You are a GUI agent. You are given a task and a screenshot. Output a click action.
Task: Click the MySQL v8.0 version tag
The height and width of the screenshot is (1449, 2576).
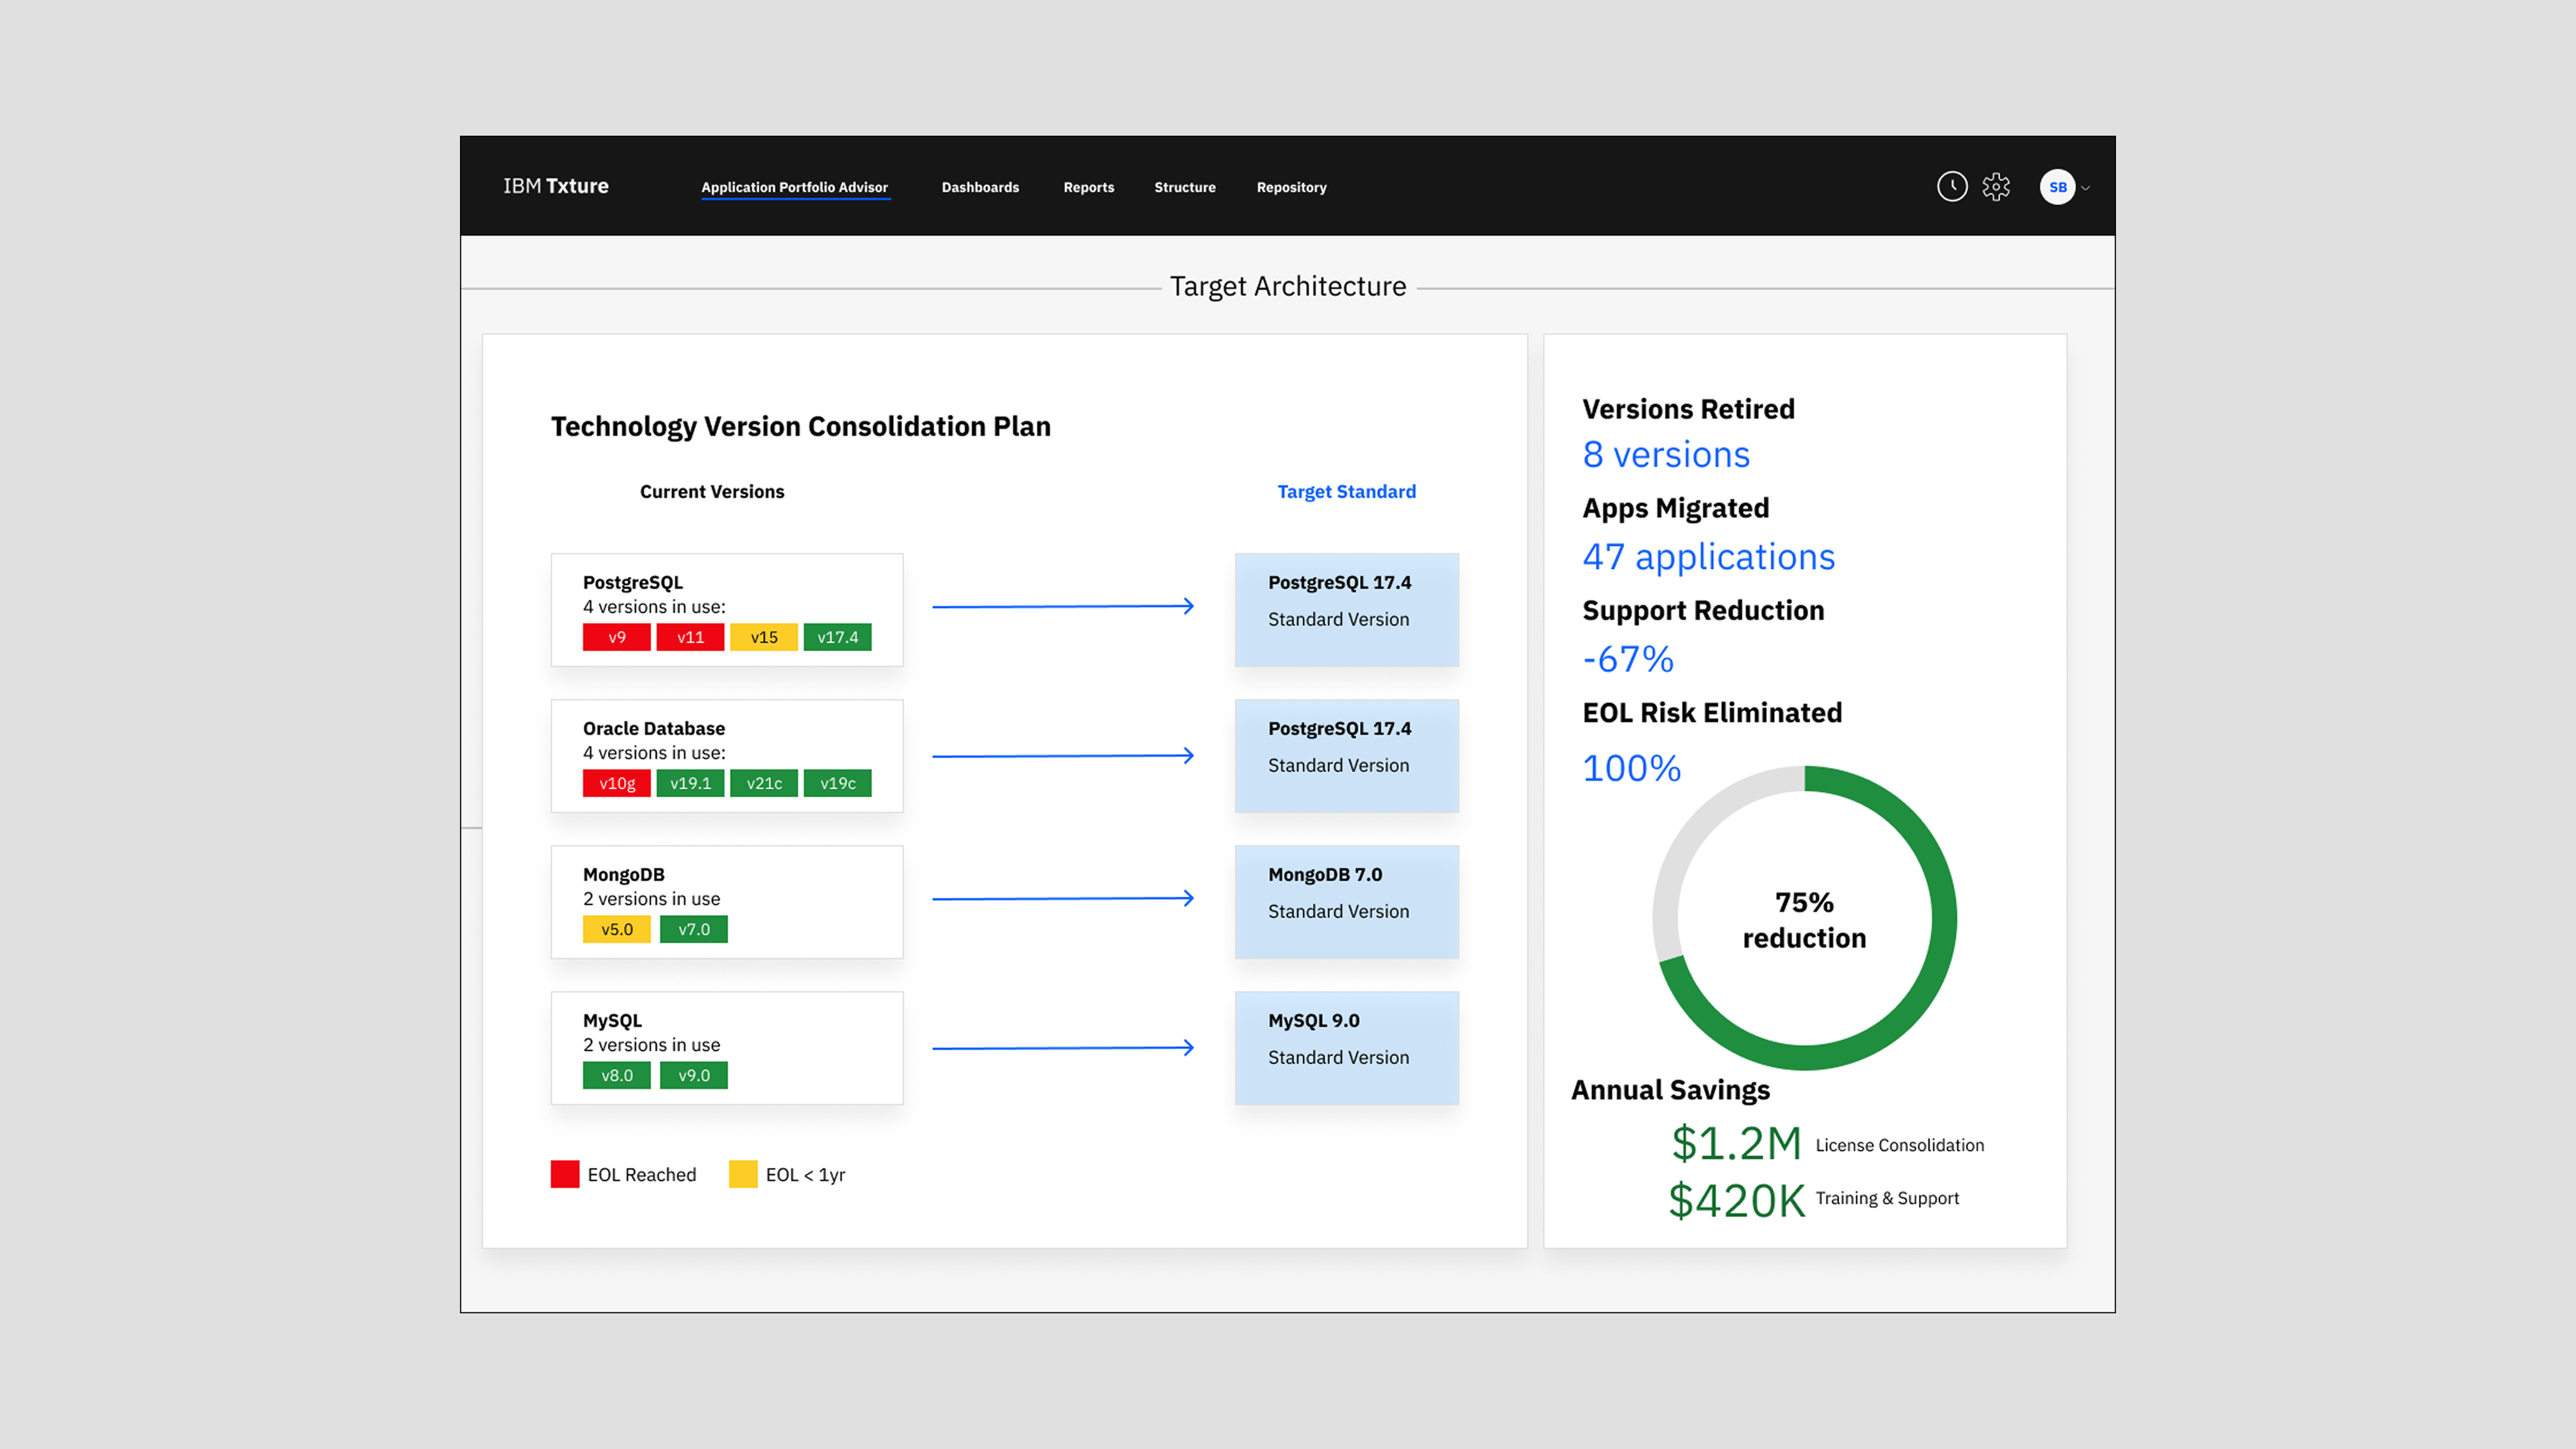pos(617,1075)
